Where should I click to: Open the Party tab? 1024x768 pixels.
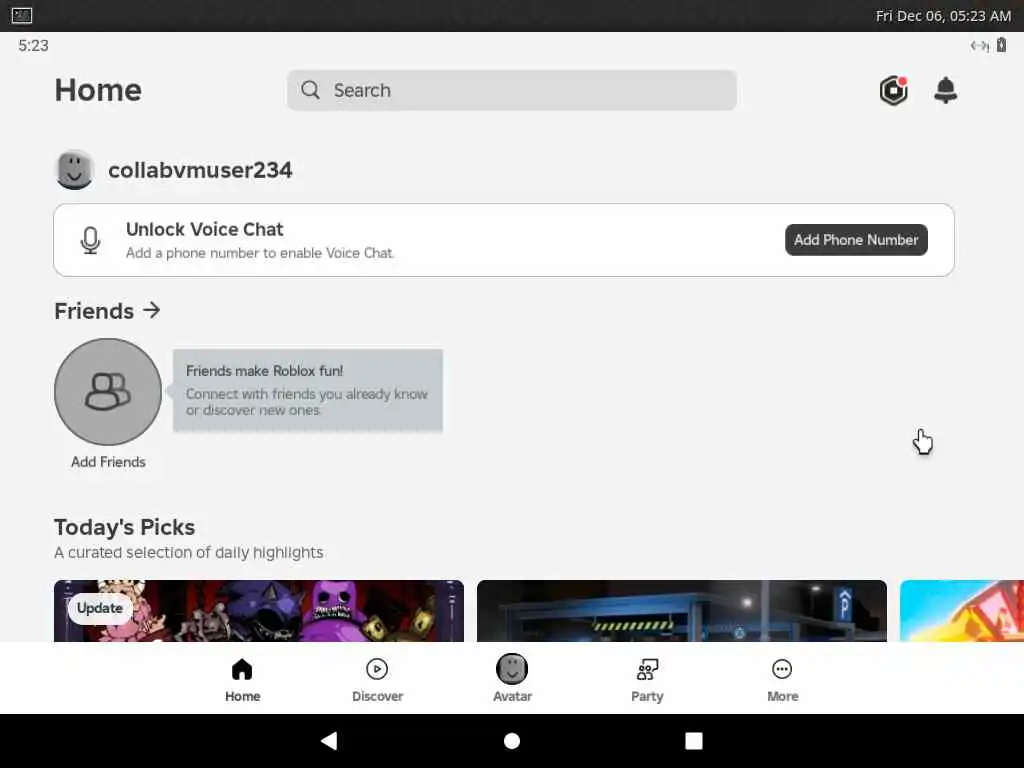tap(647, 680)
